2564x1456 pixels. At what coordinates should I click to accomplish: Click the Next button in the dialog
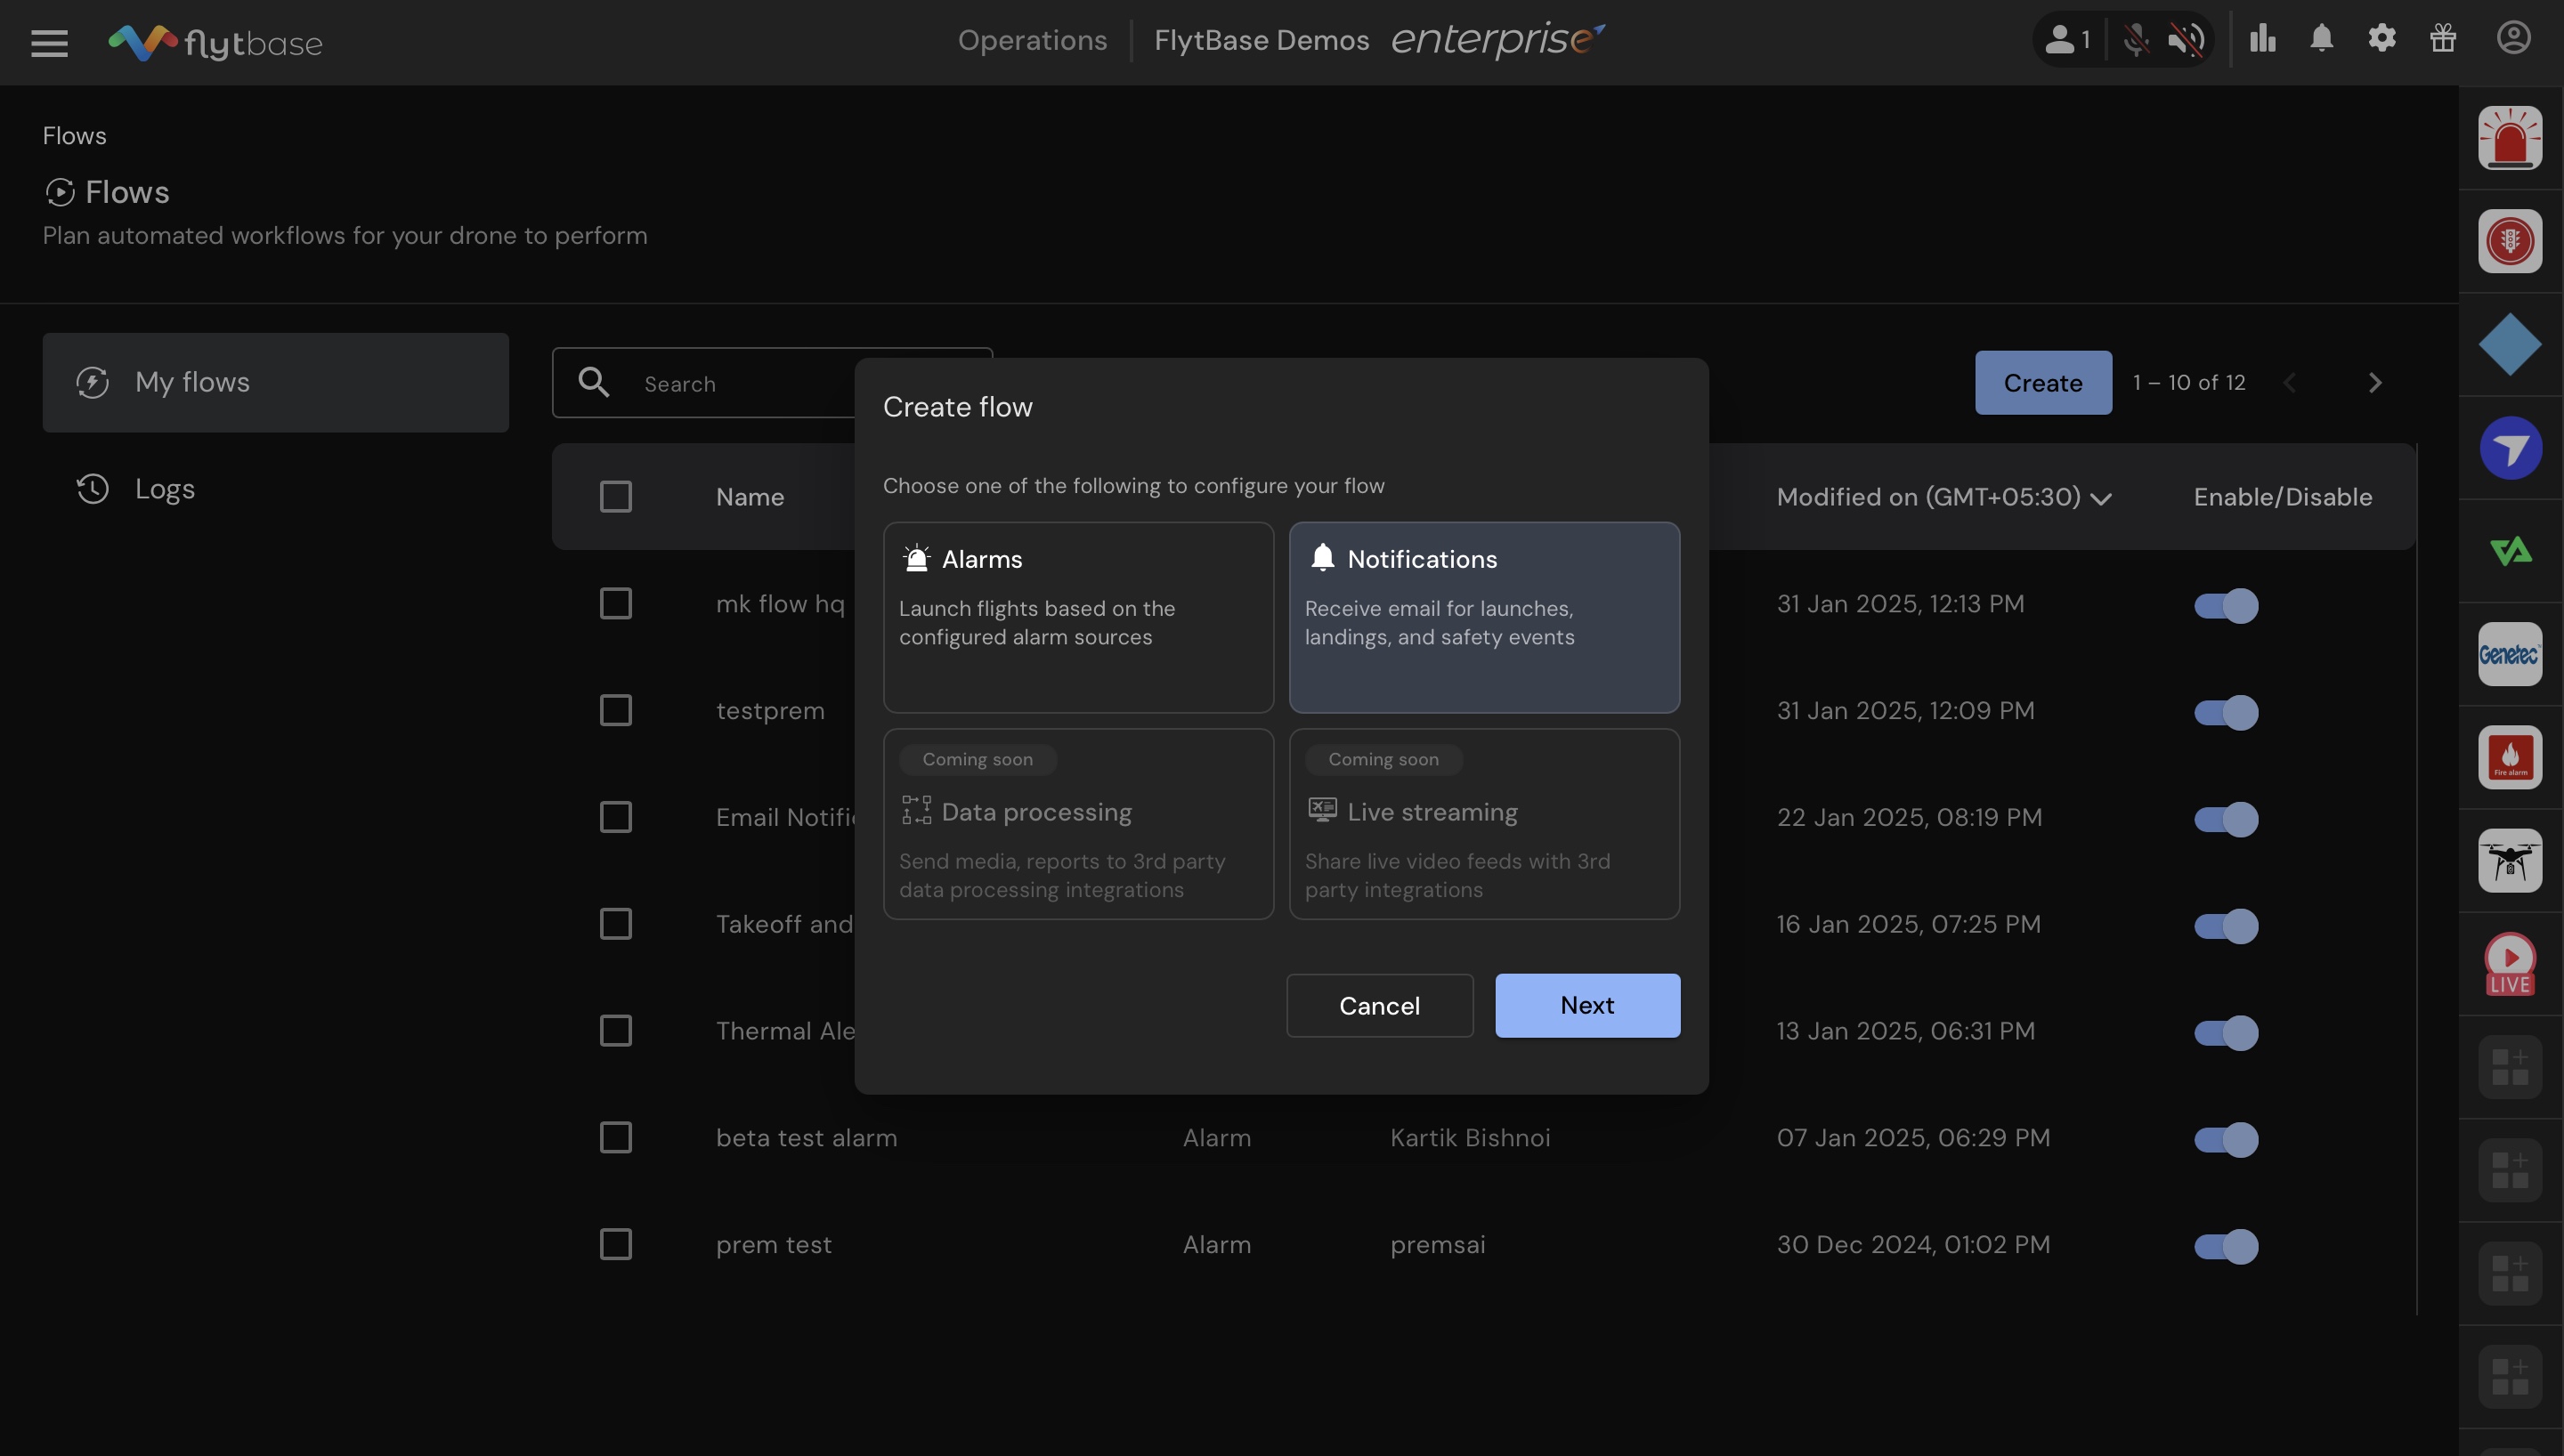(x=1587, y=1005)
